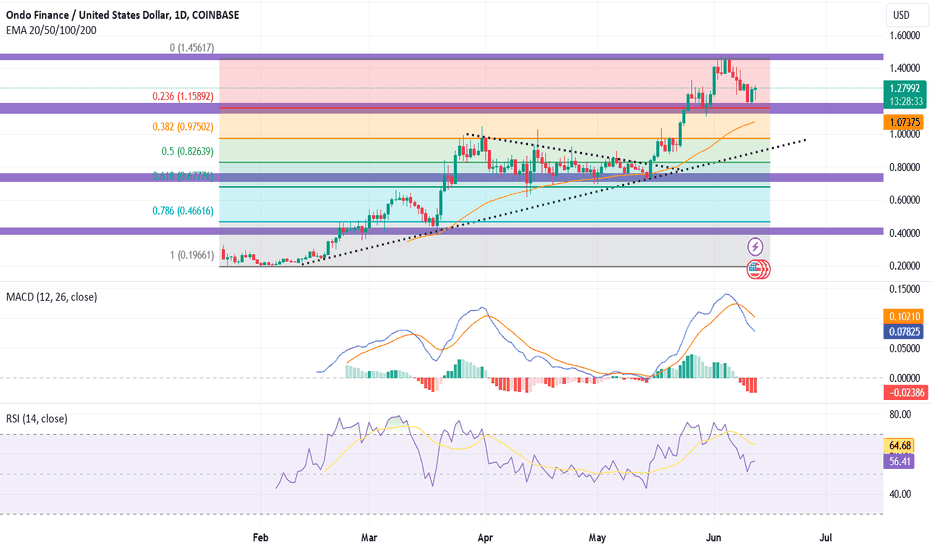Click the 0.15000 MACD axis label
The height and width of the screenshot is (550, 932).
[x=905, y=289]
